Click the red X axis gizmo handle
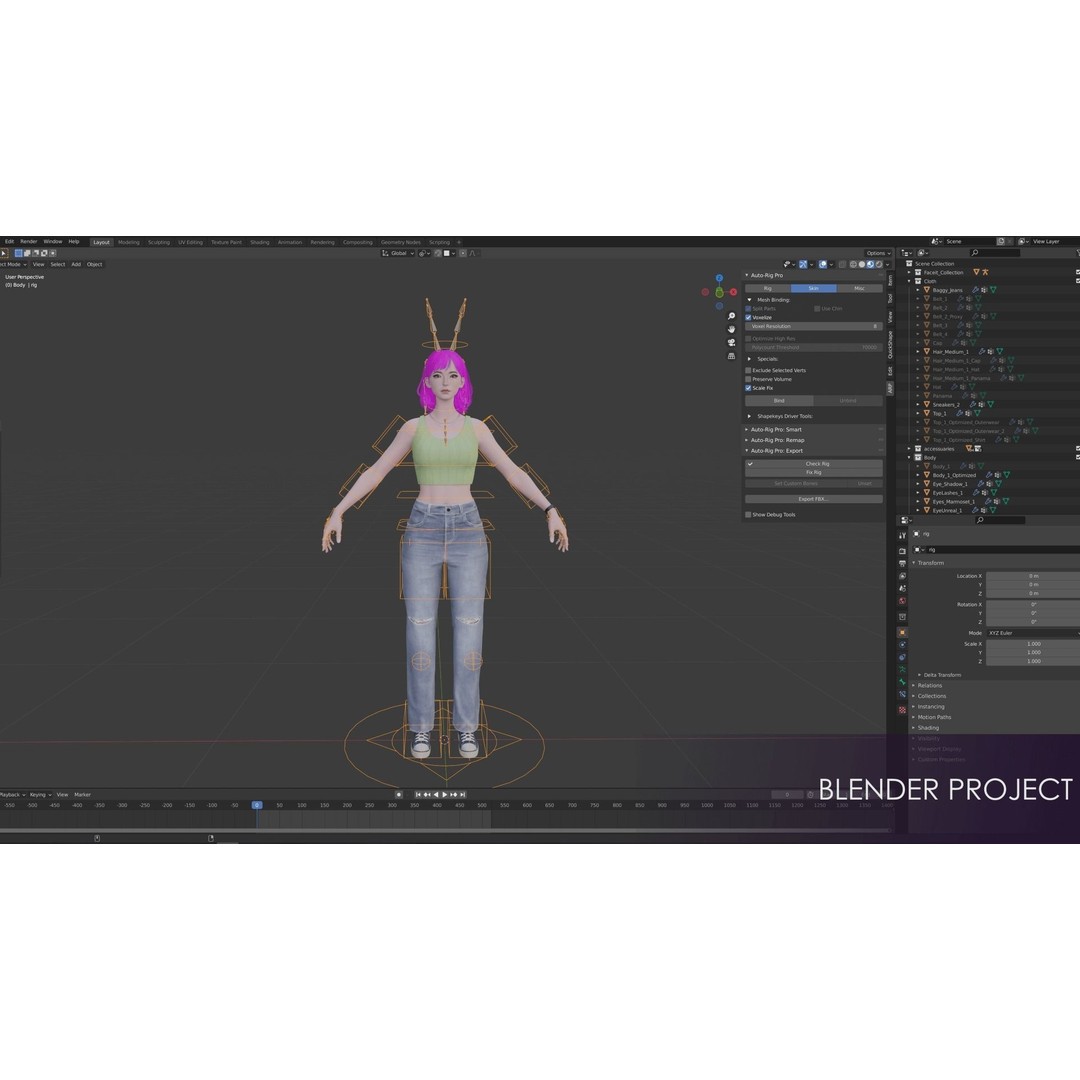This screenshot has height=1080, width=1080. [x=734, y=292]
